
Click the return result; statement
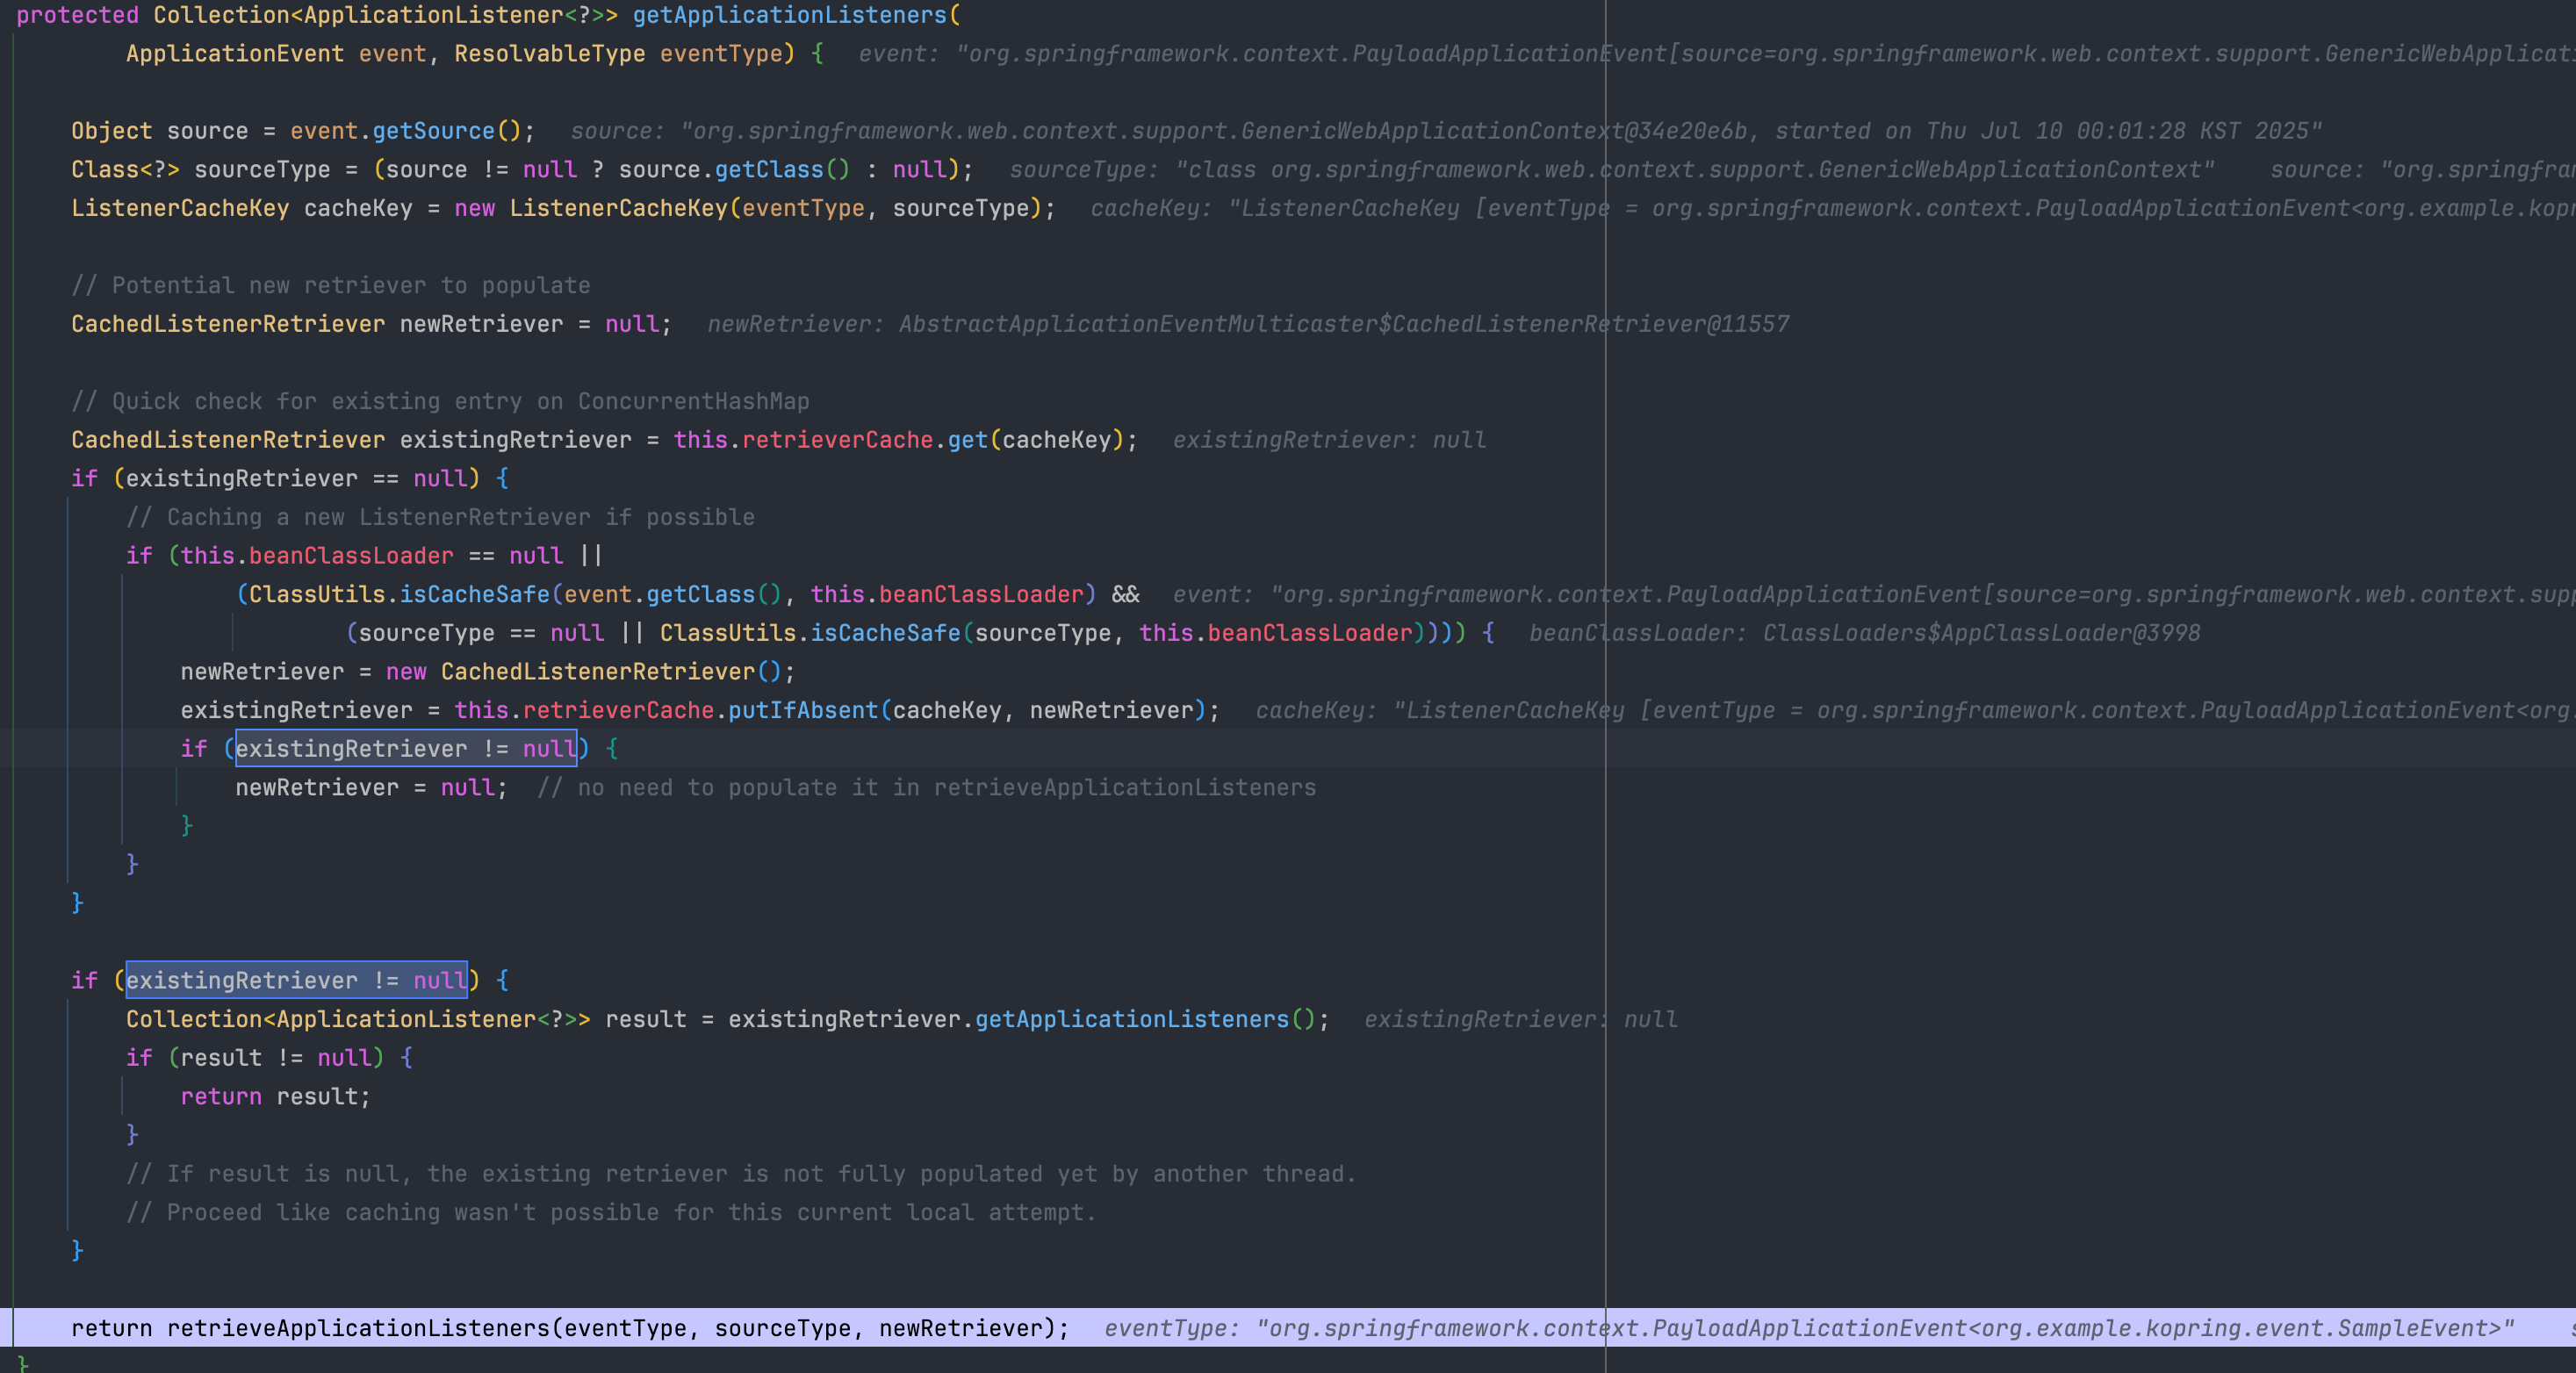275,1097
